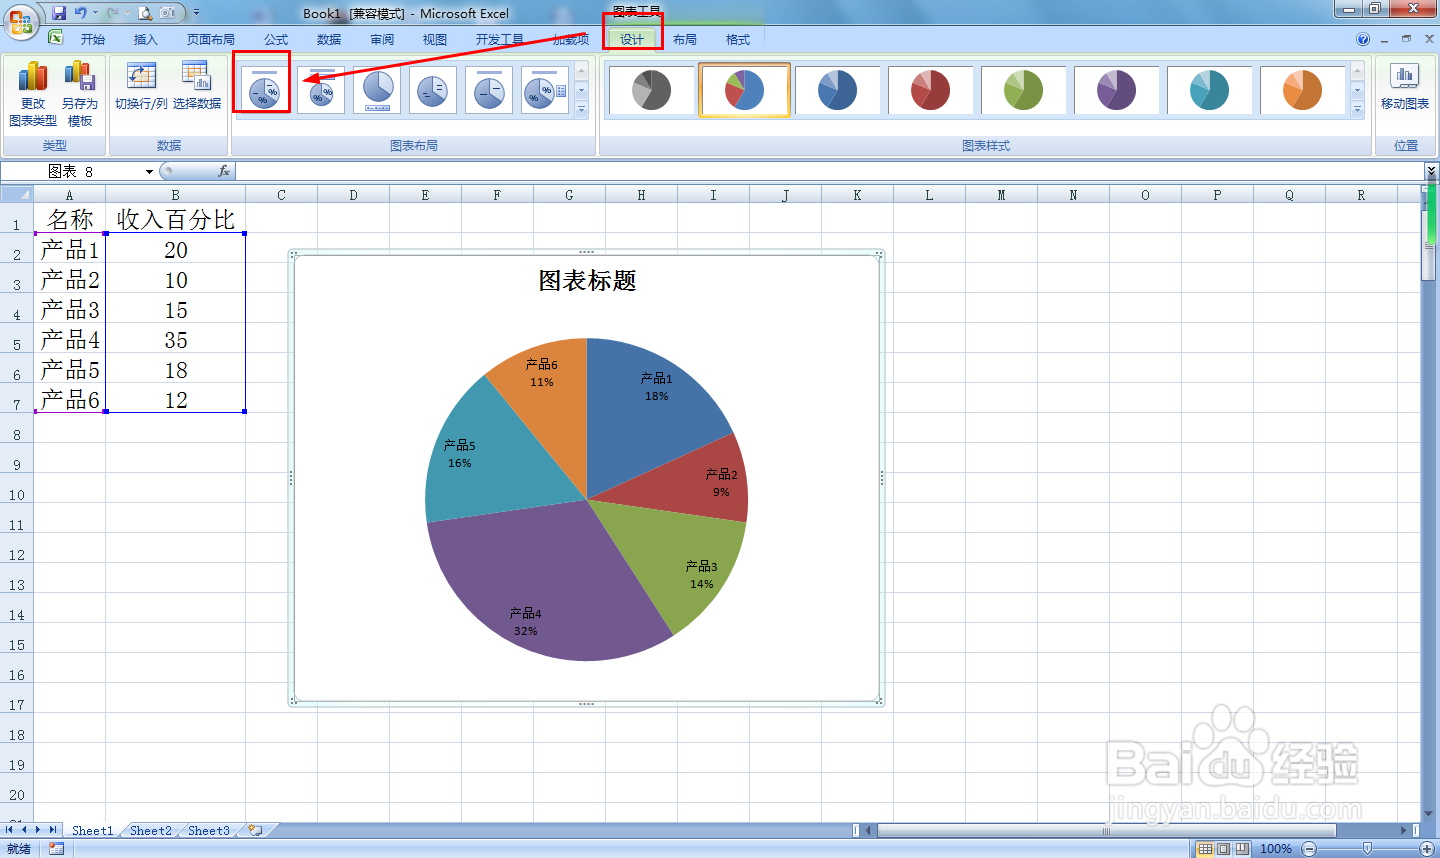Screen dimensions: 1440x858
Task: Select cell containing 收入百分比
Action: pos(175,219)
